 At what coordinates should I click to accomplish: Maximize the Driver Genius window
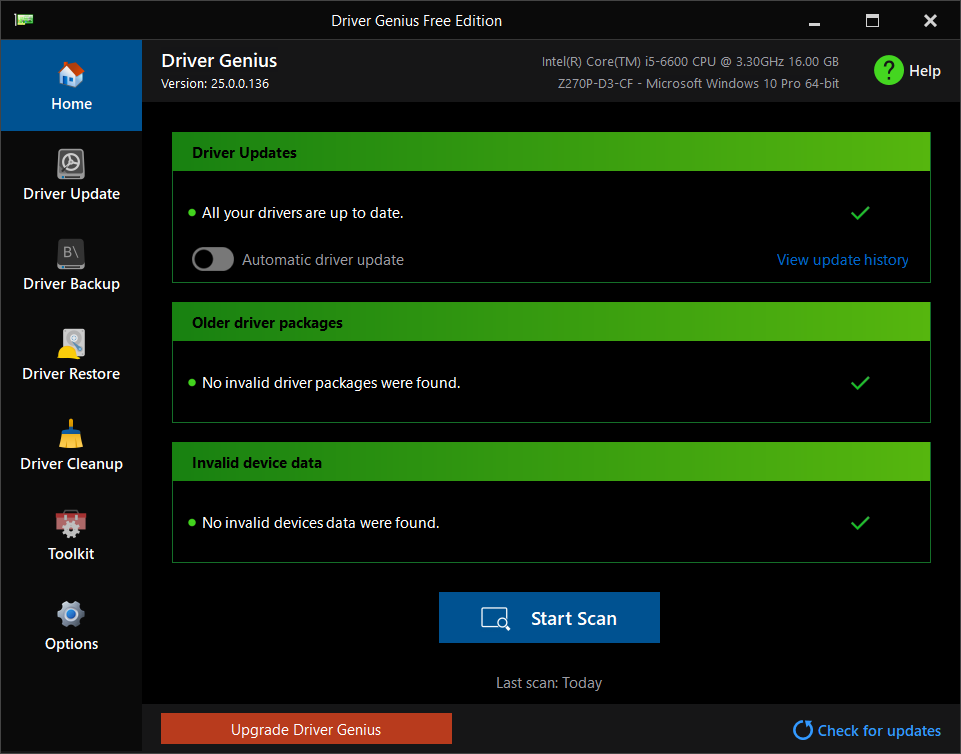pyautogui.click(x=872, y=21)
